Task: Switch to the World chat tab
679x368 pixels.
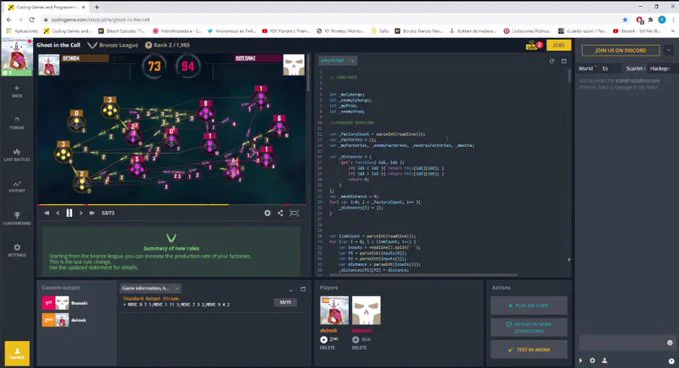Action: (586, 68)
